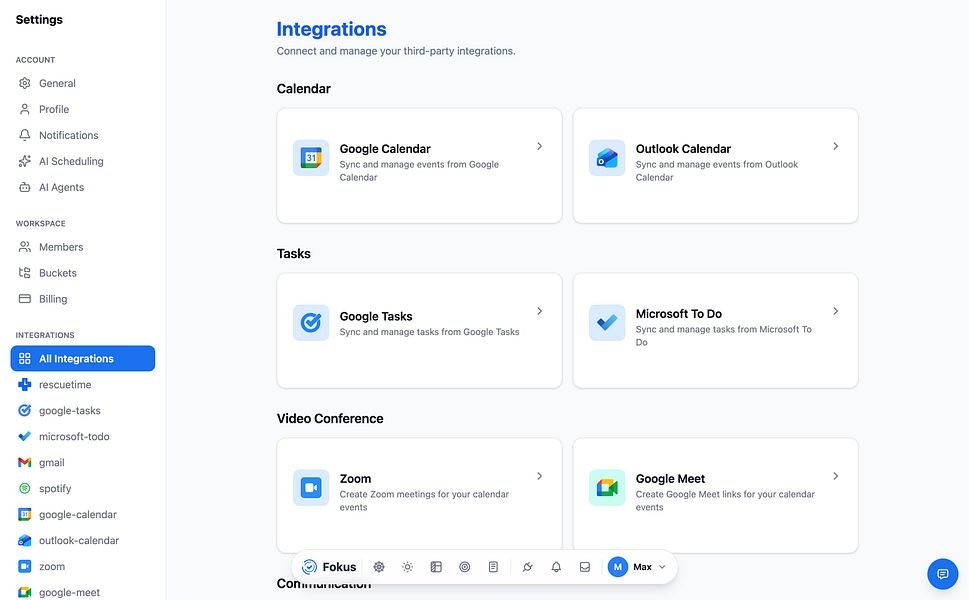The image size is (969, 600).
Task: Open the chat bubble in bottom corner
Action: [941, 573]
